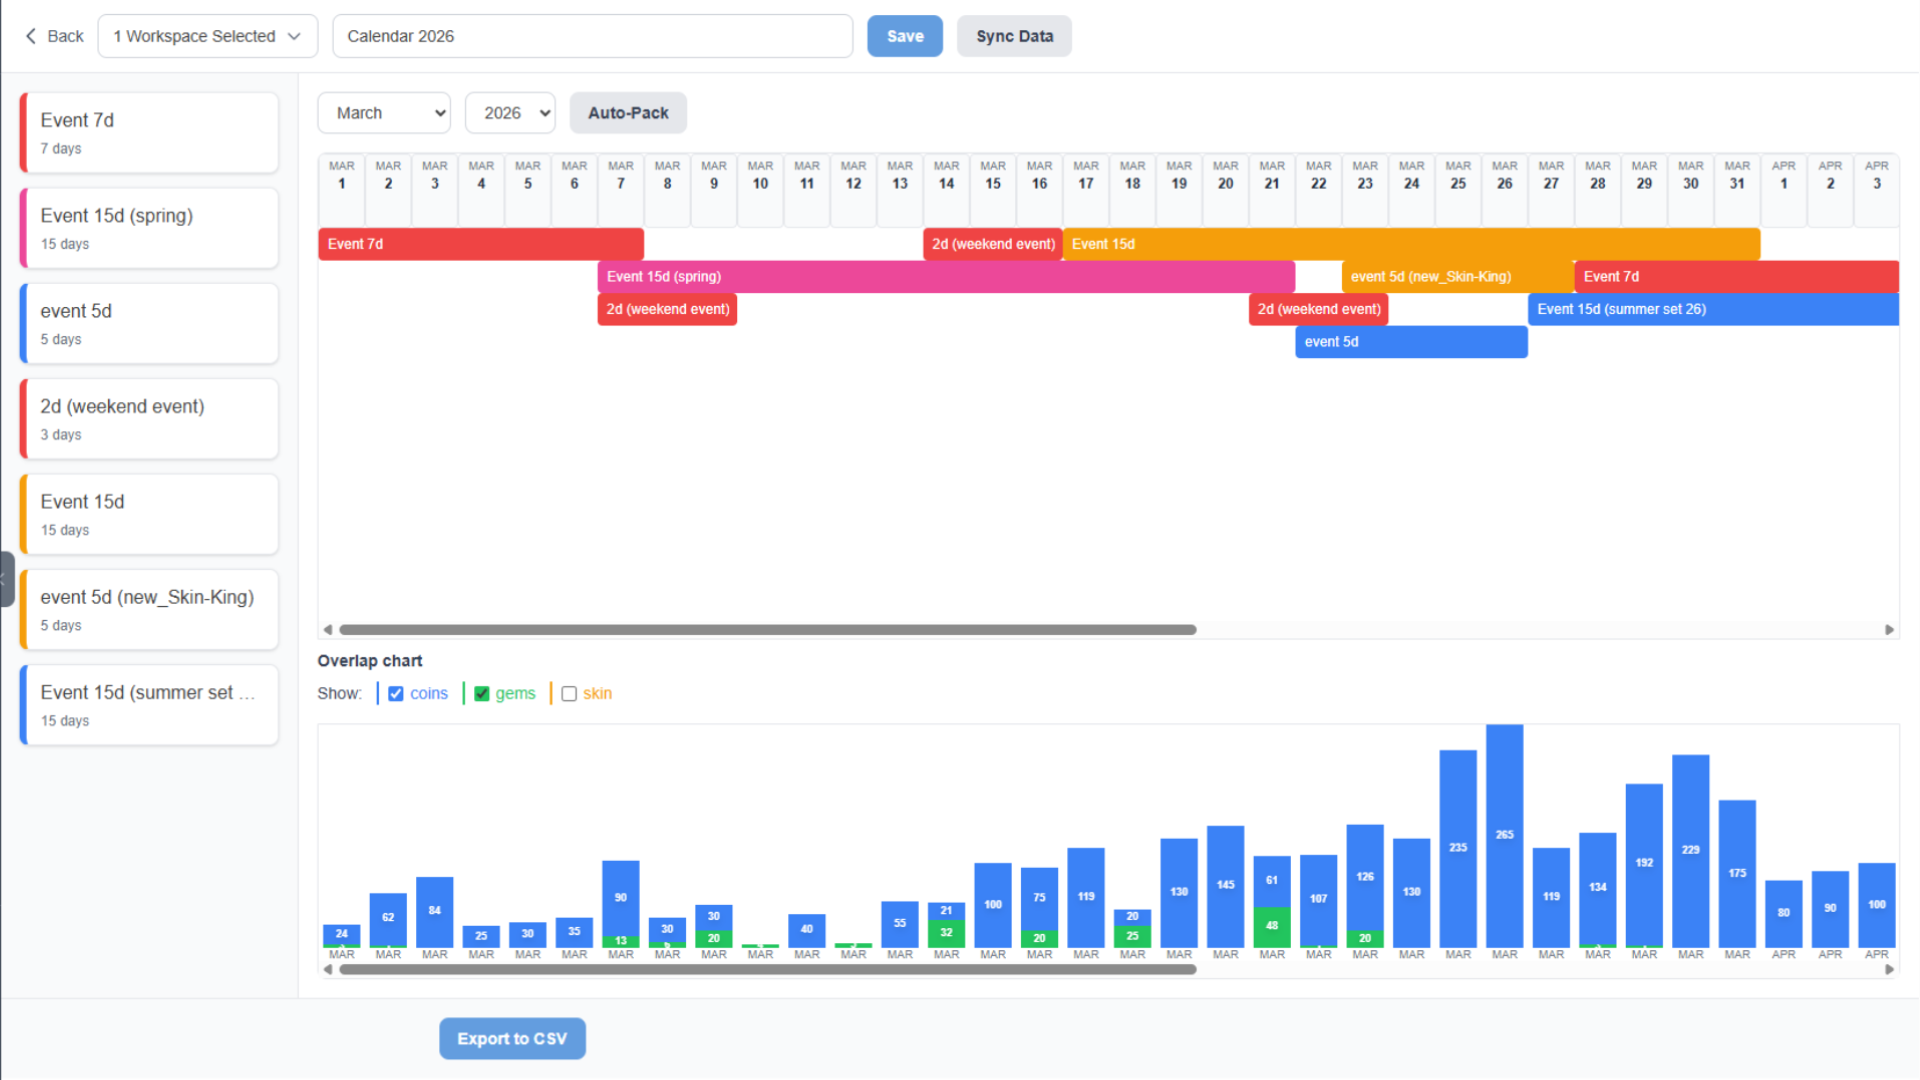Click the left arrow of the timeline scrollbar
The image size is (1920, 1080).
click(x=327, y=629)
